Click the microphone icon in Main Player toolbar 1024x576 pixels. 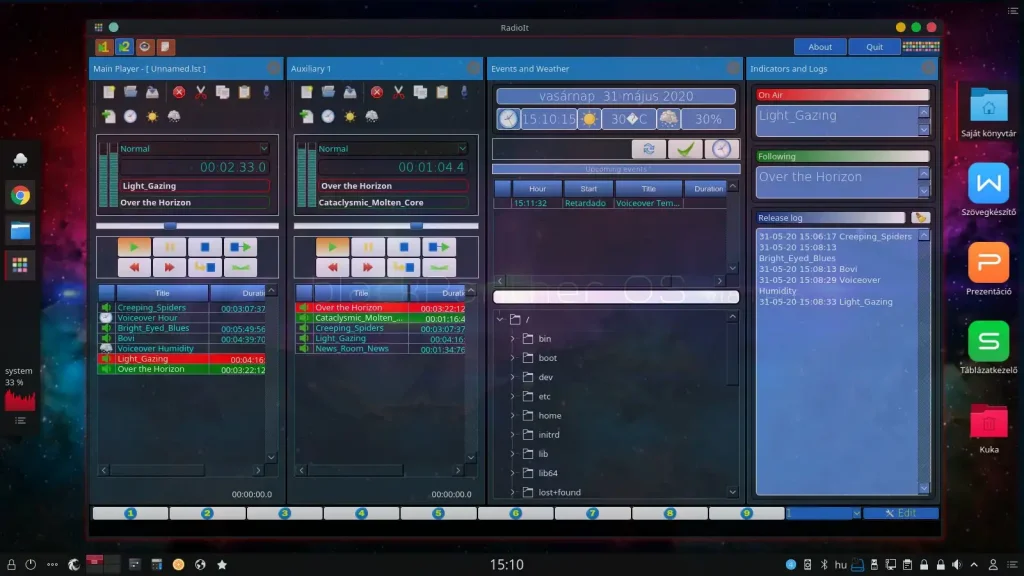click(x=266, y=92)
